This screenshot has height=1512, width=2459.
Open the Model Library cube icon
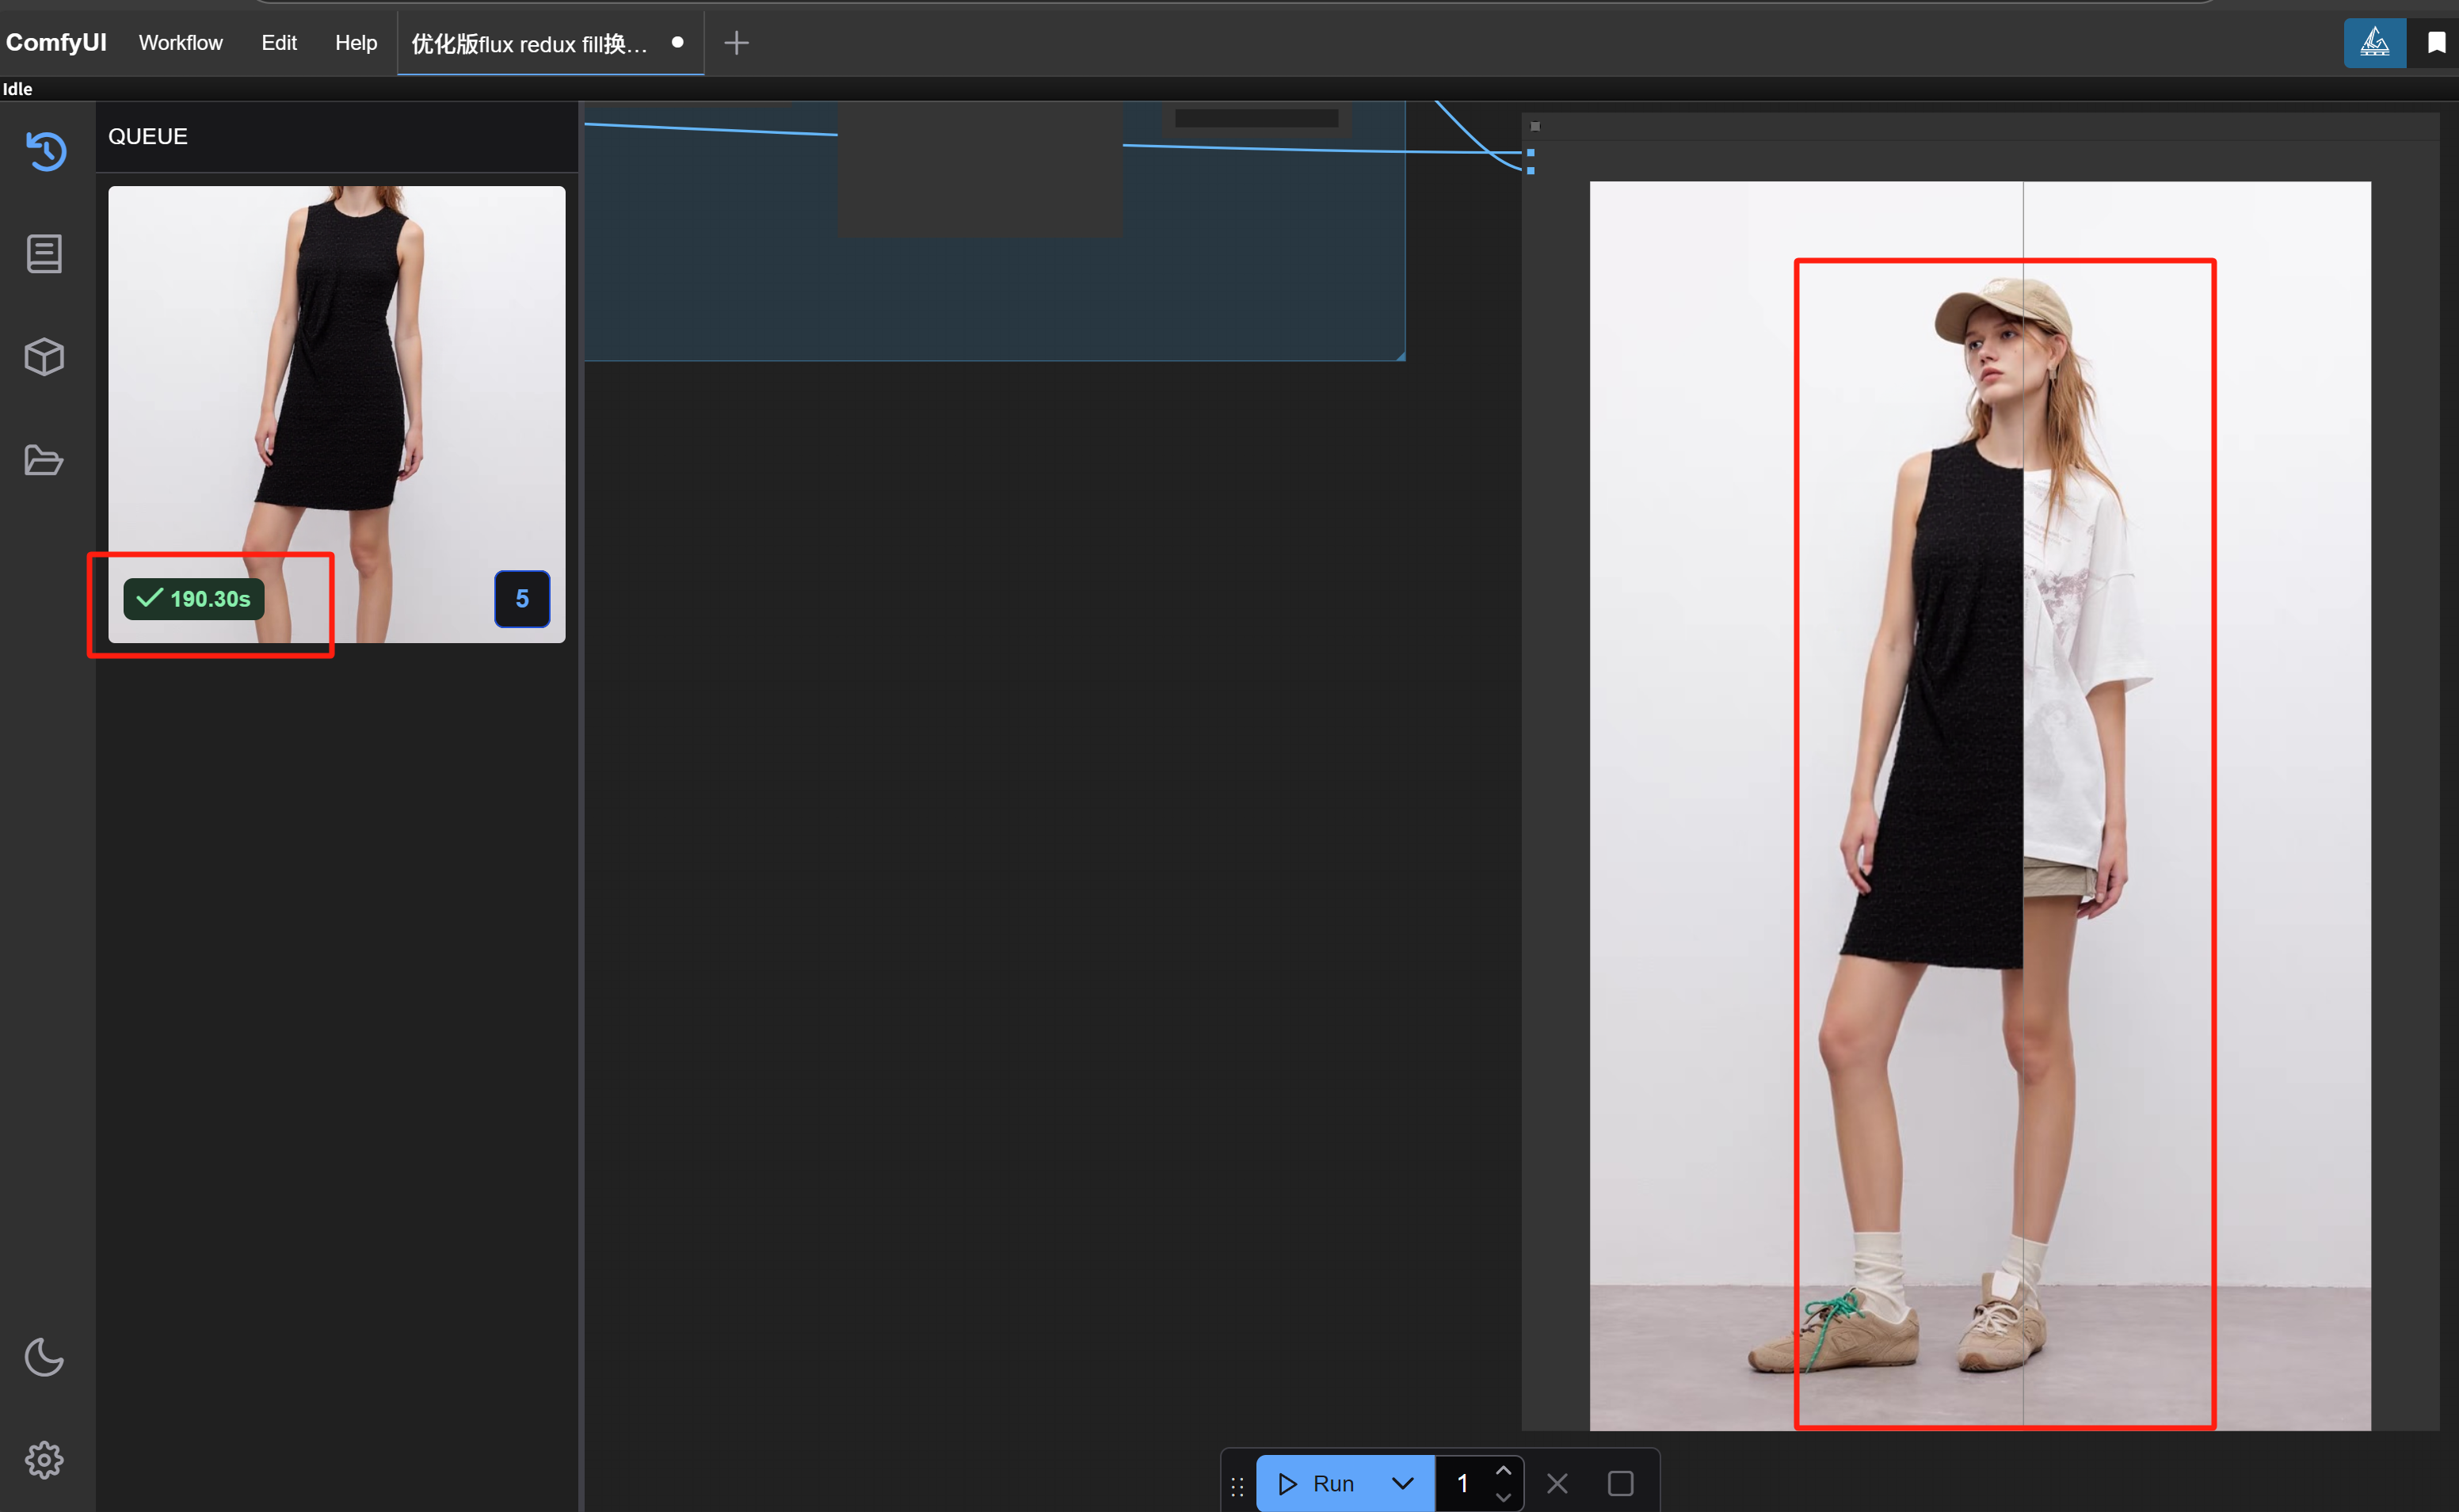[x=44, y=357]
